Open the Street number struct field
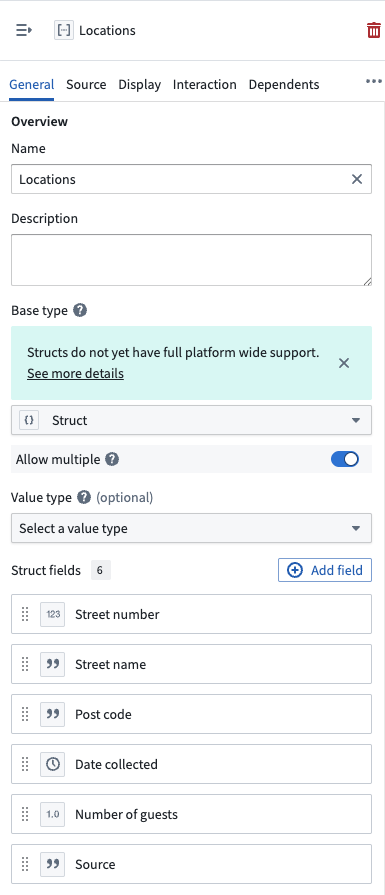385x895 pixels. tap(191, 614)
